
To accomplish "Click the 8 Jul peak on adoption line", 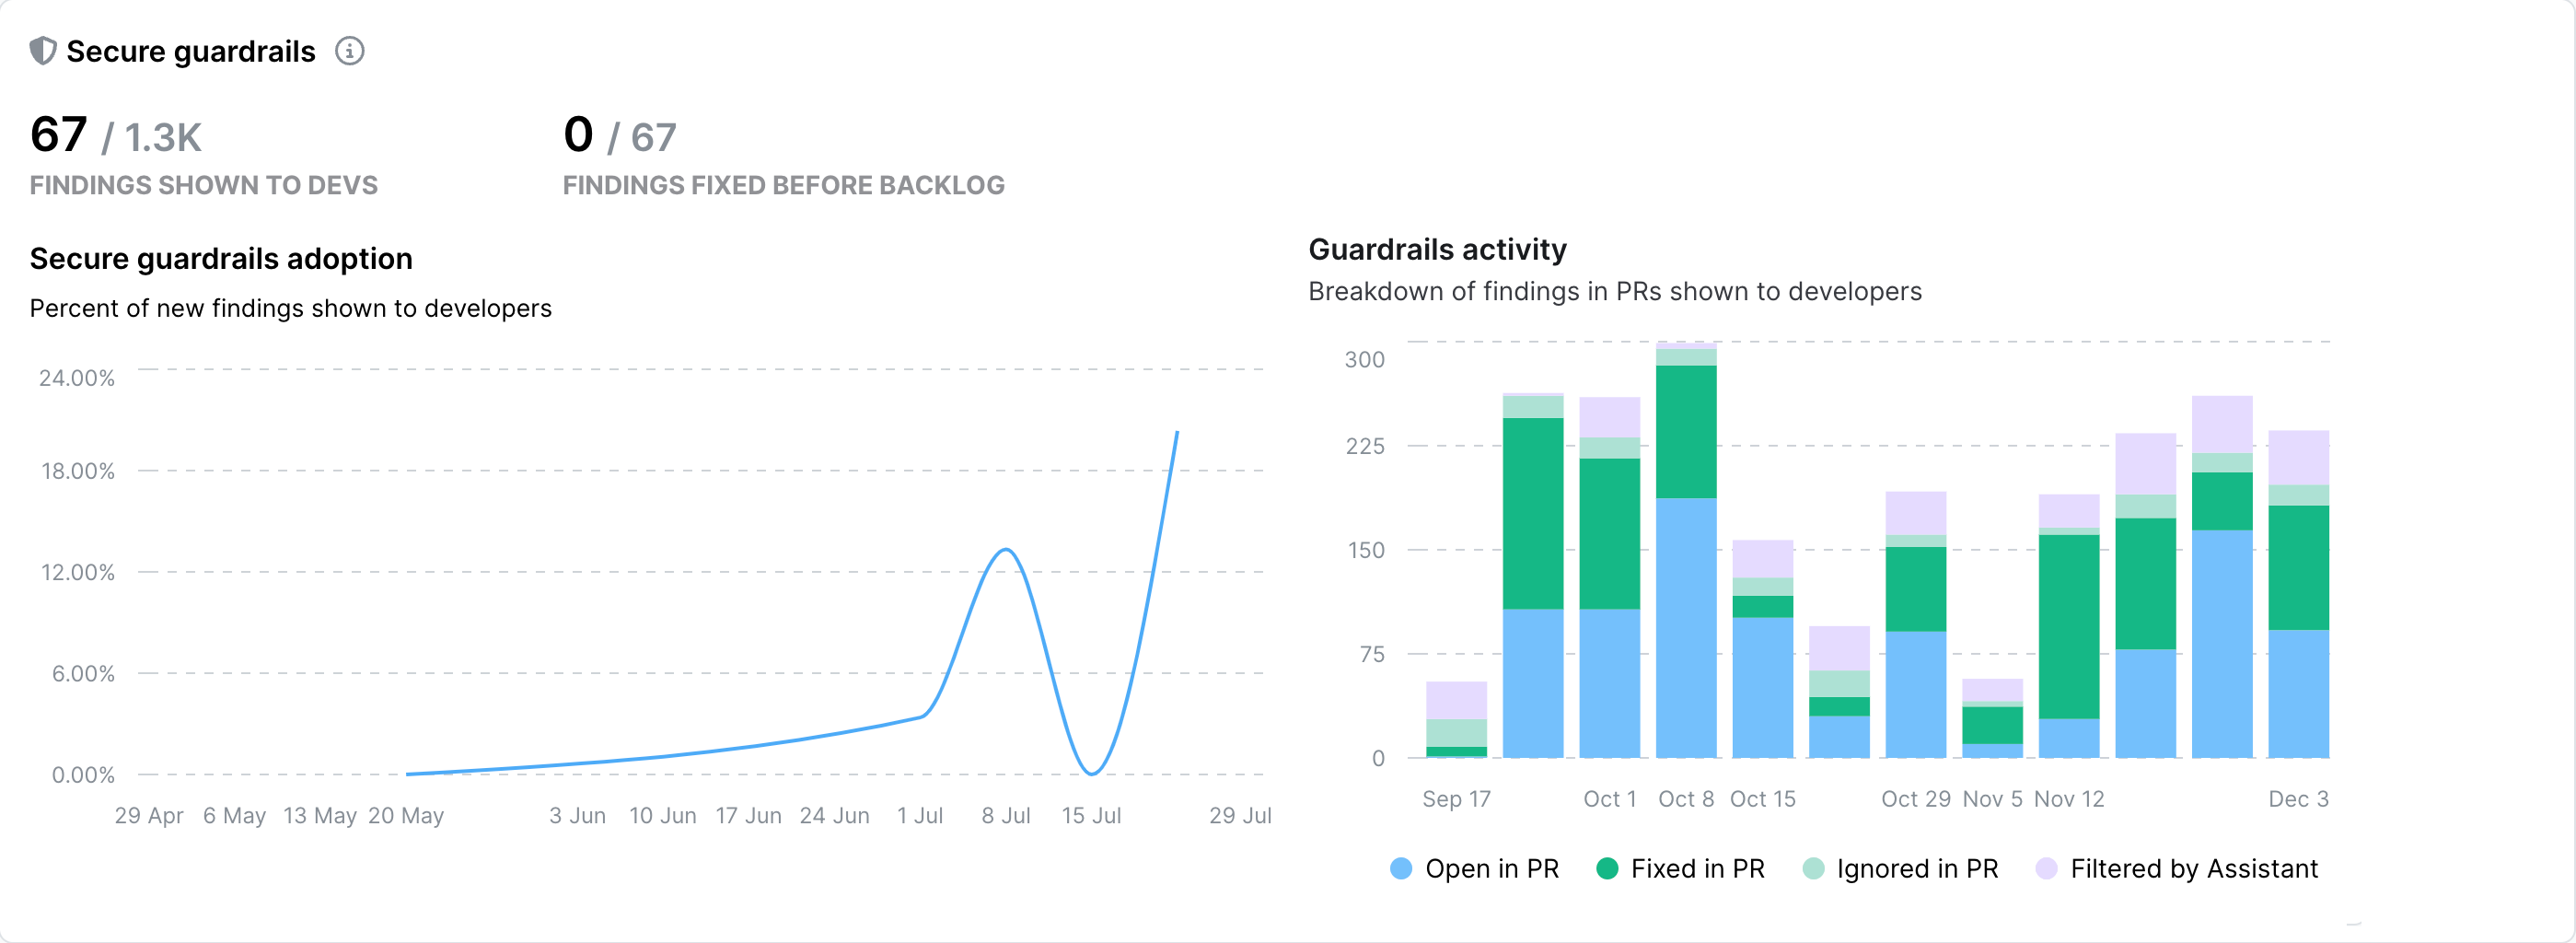I will (1006, 549).
